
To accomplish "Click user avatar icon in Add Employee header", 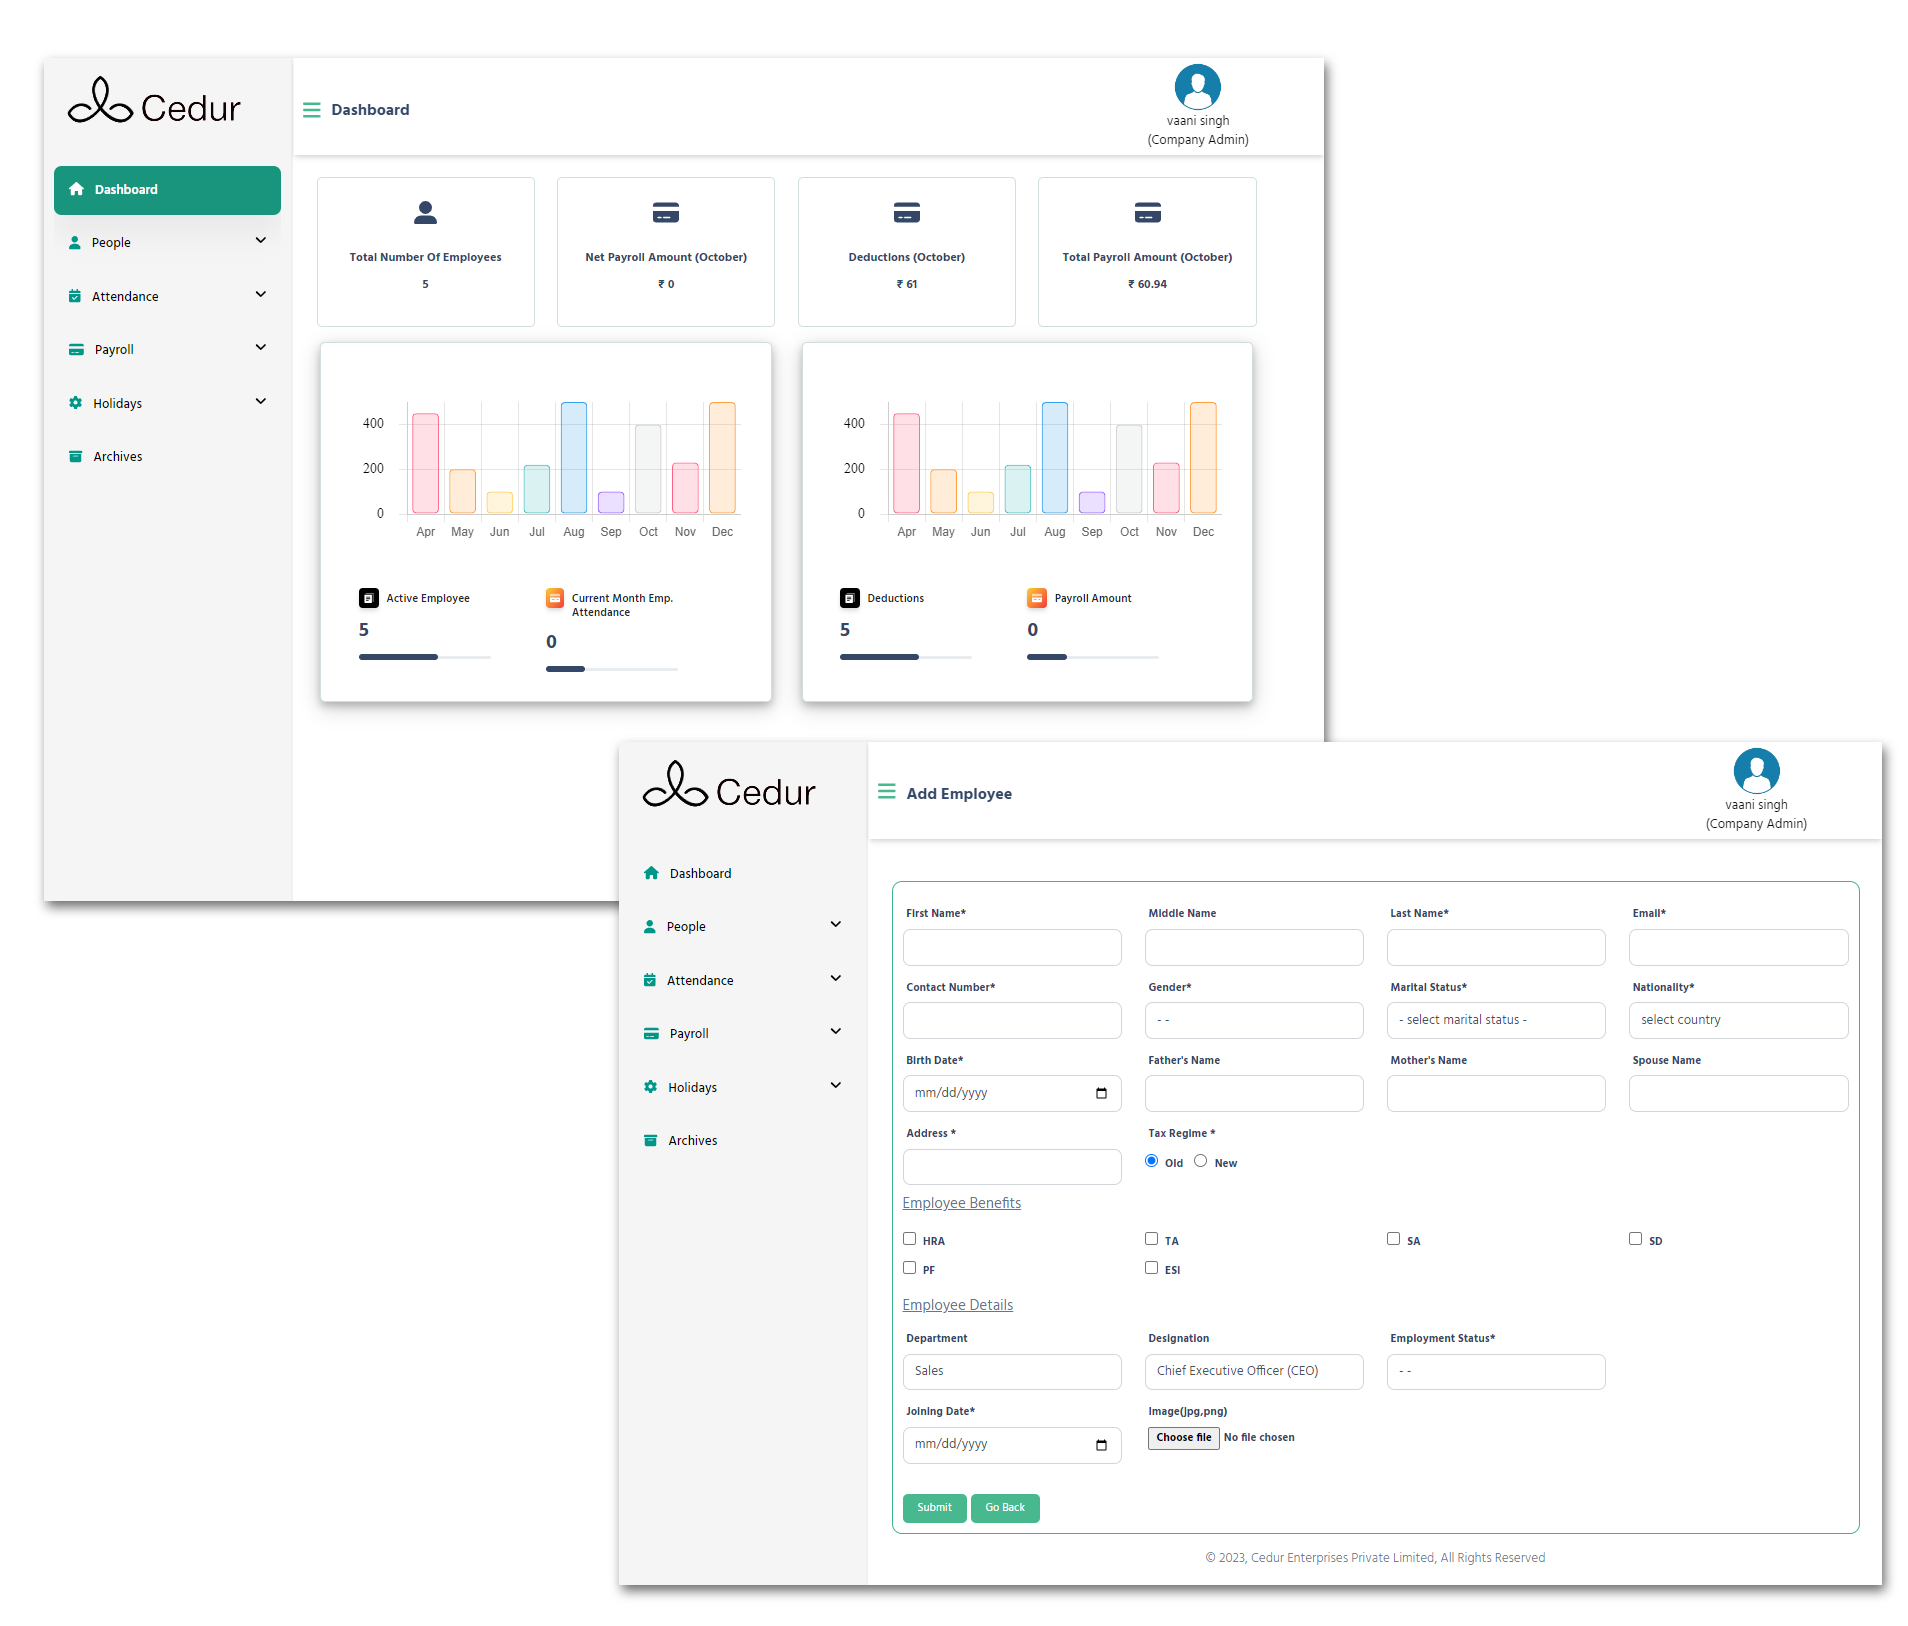I will [1756, 771].
